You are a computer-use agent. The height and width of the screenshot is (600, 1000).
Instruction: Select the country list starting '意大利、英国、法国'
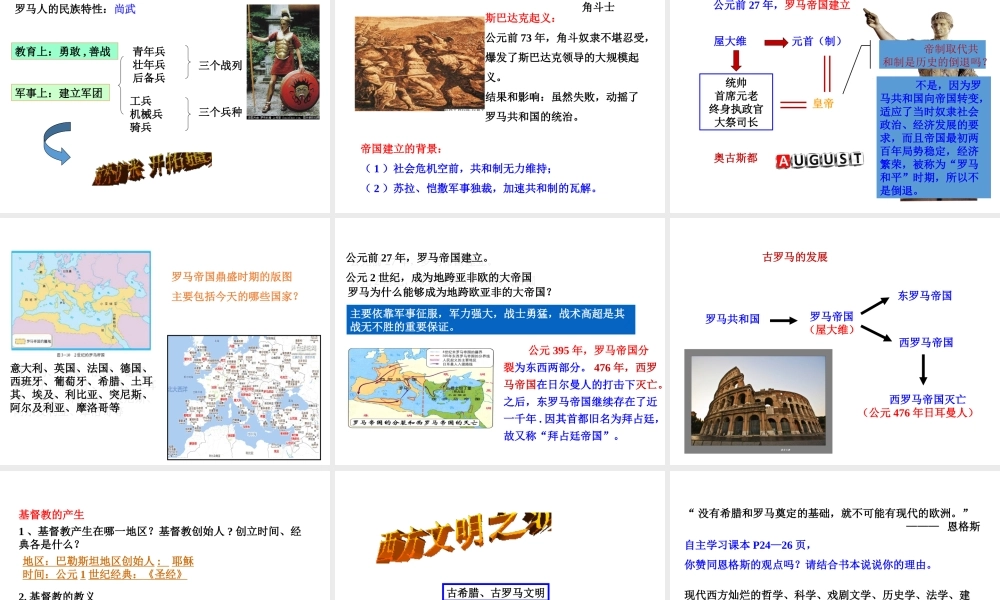82,388
